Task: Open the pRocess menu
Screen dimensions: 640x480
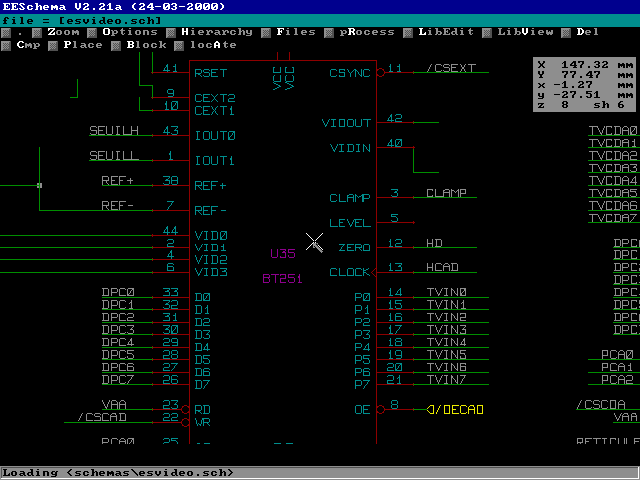Action: (367, 32)
